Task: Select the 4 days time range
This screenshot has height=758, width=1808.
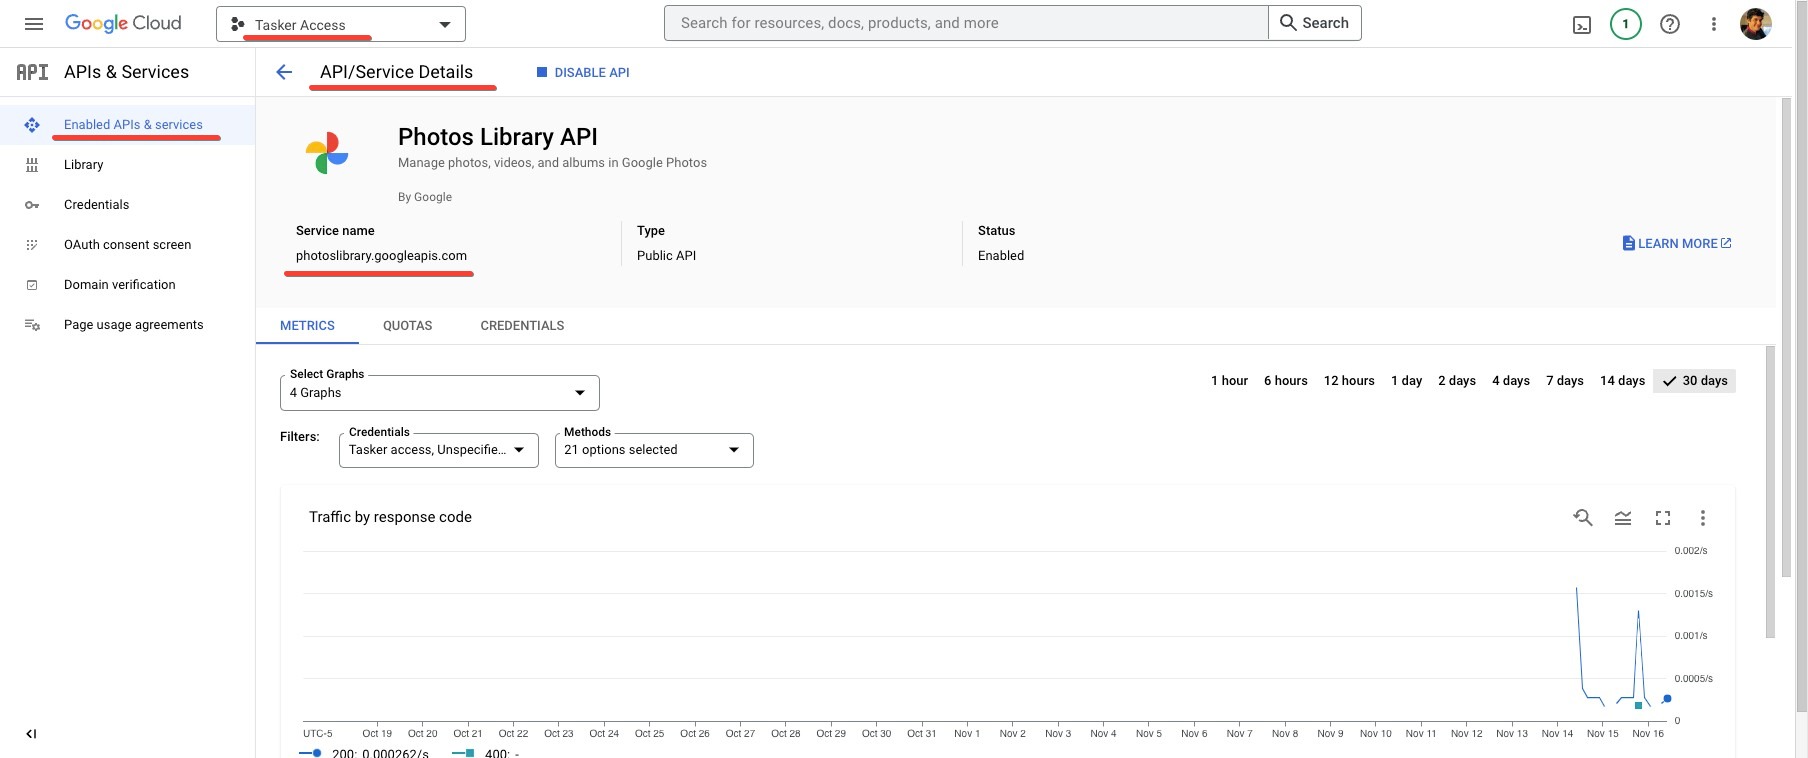Action: point(1511,381)
